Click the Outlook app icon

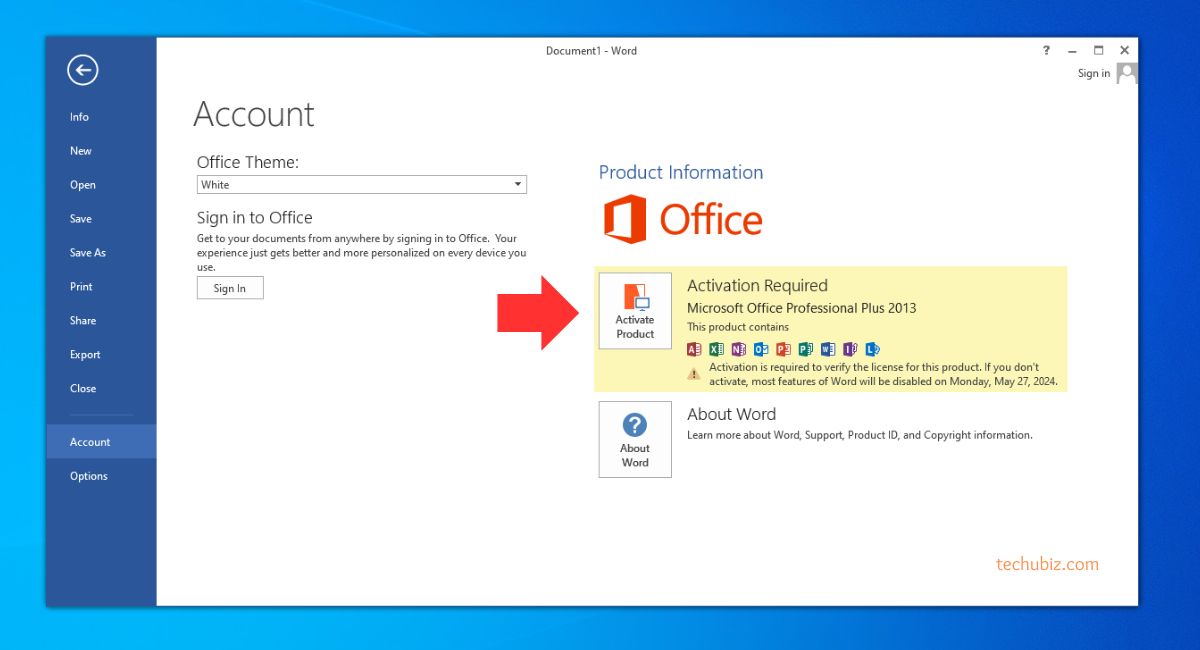[761, 349]
